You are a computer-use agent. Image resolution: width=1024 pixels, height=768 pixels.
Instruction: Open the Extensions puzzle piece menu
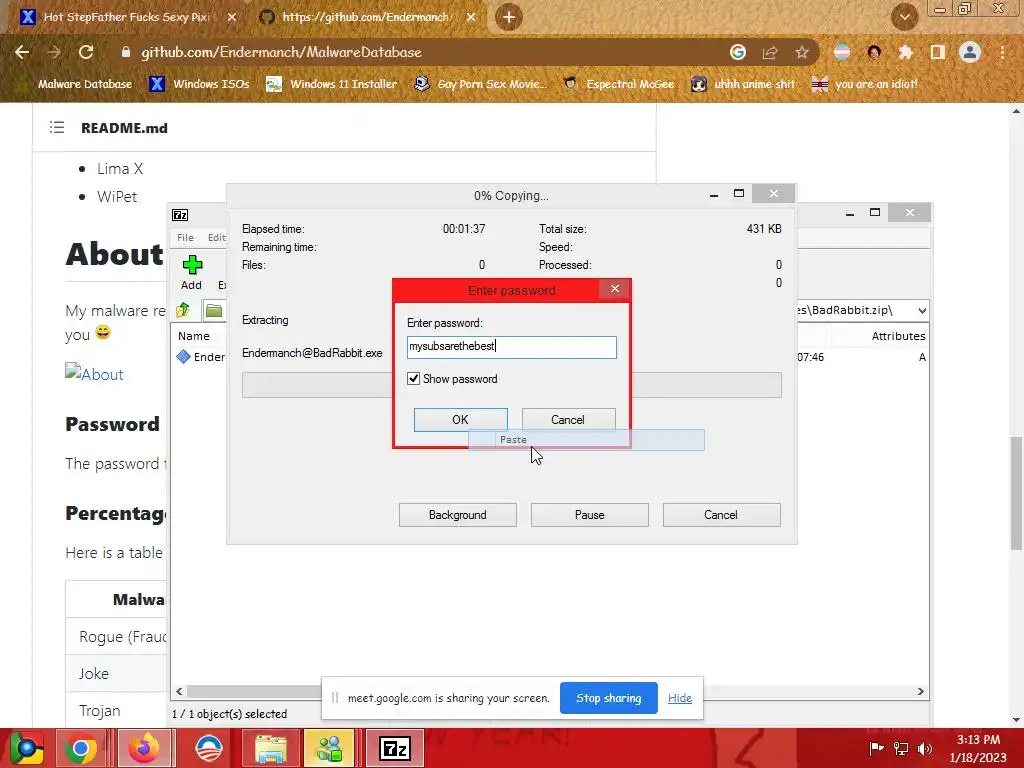pyautogui.click(x=905, y=52)
